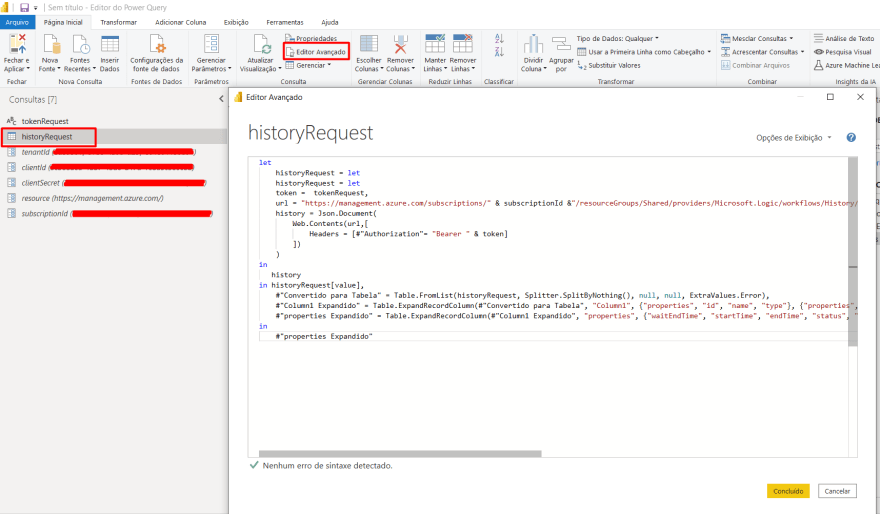Open the Adicionar Coluna tab

click(180, 21)
